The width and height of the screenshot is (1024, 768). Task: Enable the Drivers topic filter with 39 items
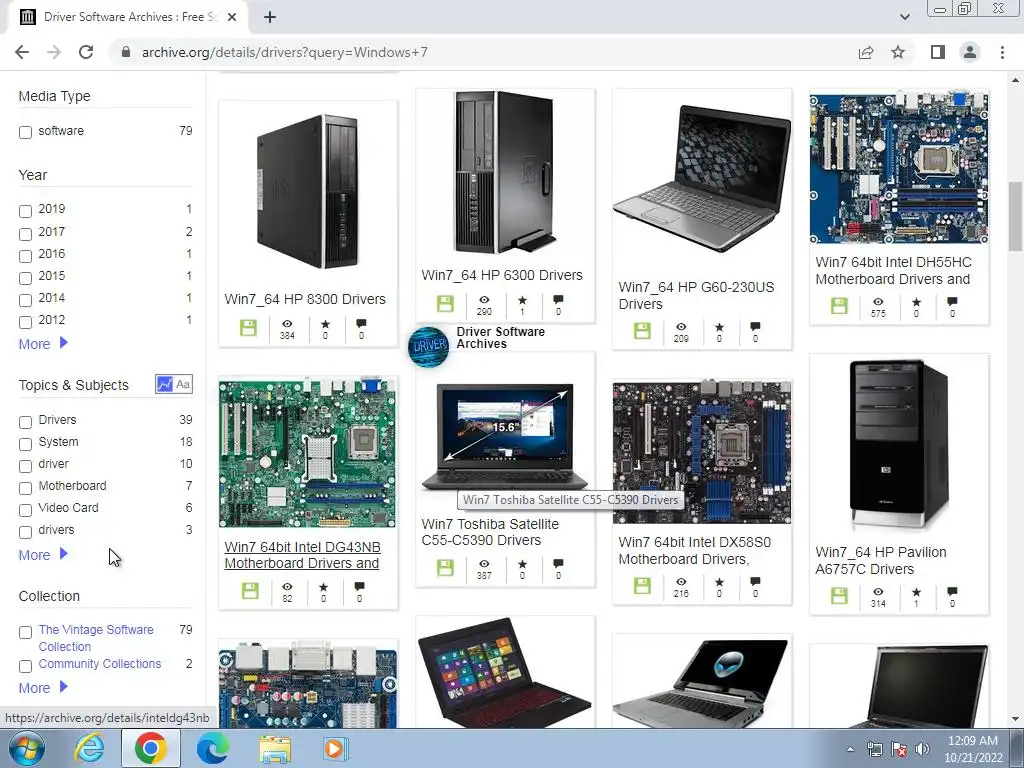click(25, 422)
